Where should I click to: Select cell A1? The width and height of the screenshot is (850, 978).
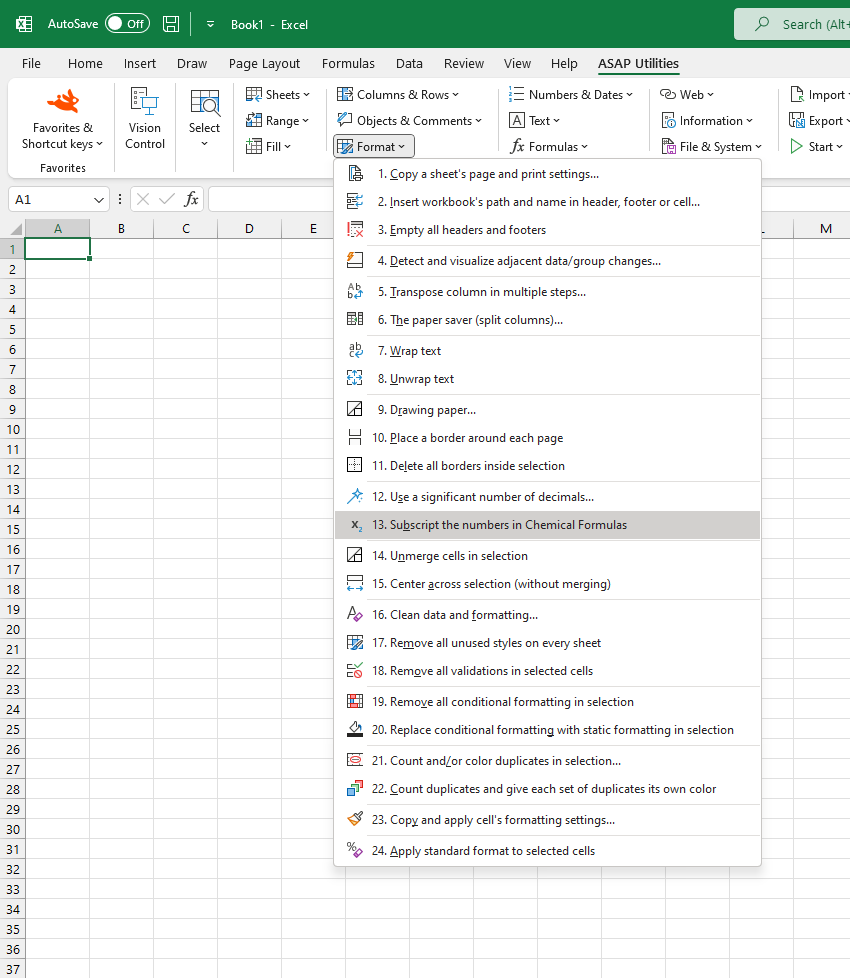[x=57, y=249]
